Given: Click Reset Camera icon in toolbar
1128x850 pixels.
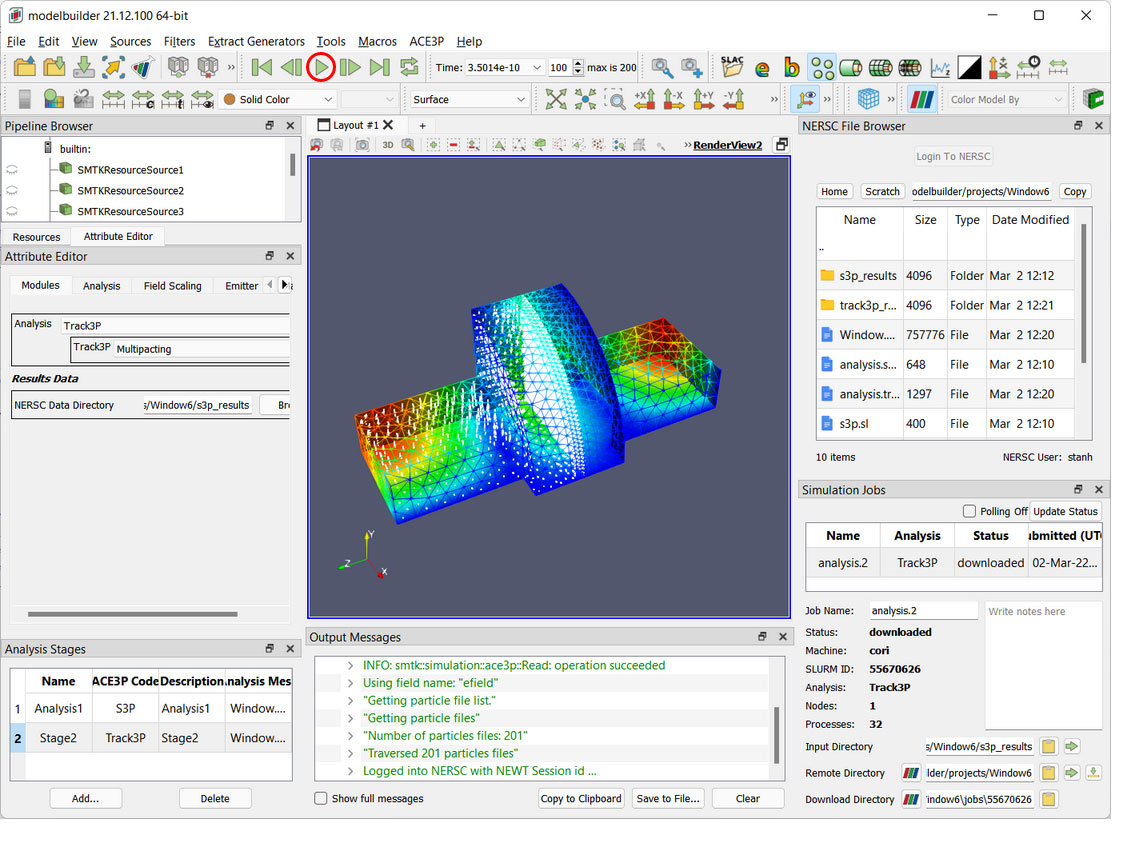Looking at the screenshot, I should [556, 99].
